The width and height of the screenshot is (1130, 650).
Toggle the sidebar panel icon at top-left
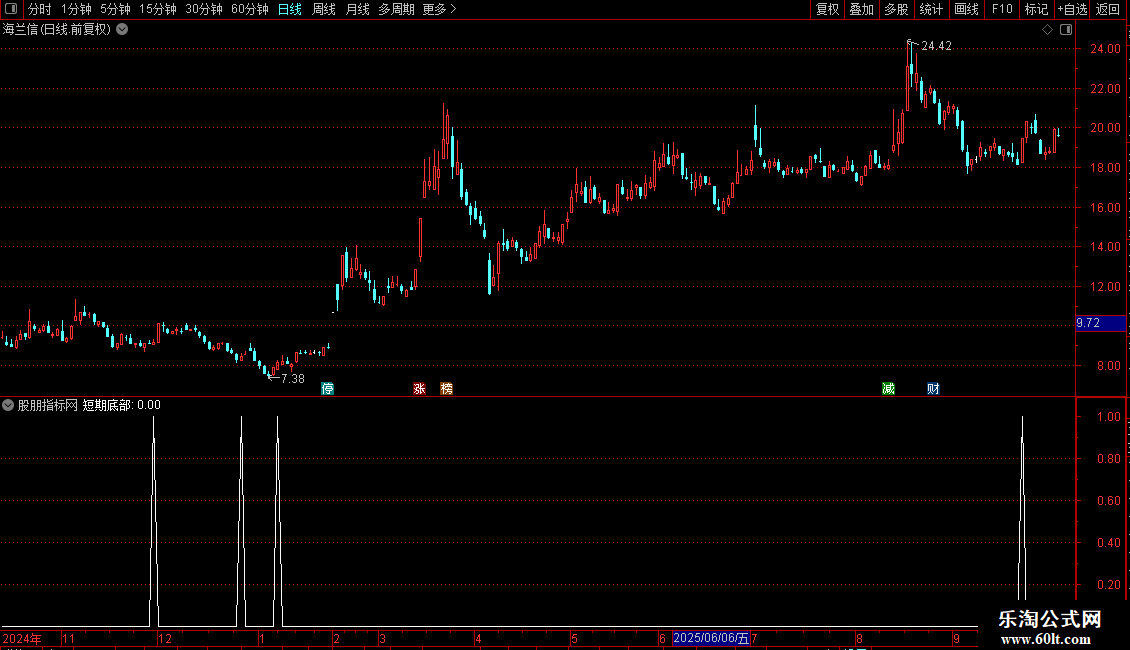point(10,9)
